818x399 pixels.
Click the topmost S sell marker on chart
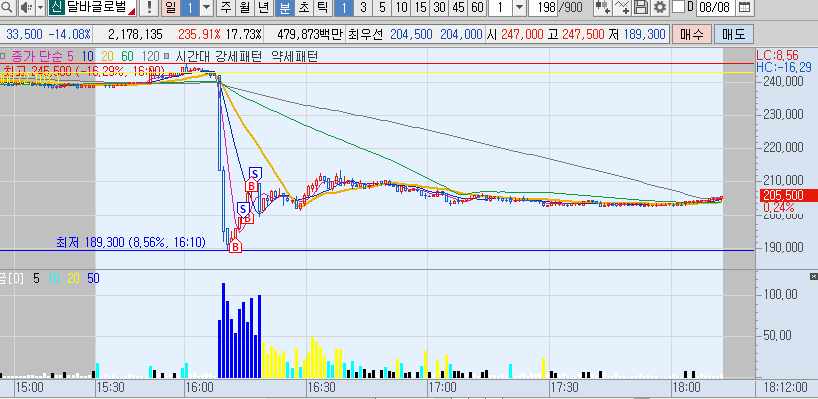[x=255, y=173]
